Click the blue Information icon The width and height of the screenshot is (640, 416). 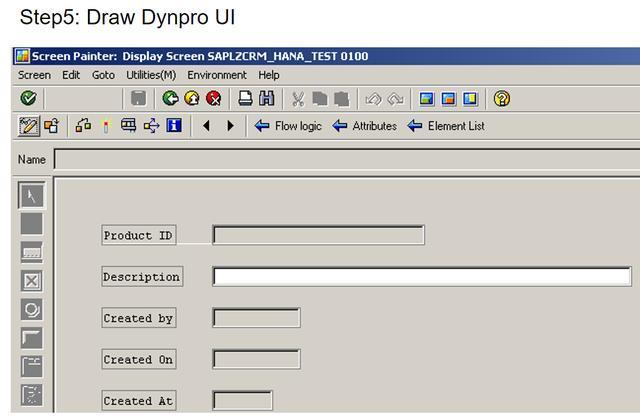click(x=174, y=125)
